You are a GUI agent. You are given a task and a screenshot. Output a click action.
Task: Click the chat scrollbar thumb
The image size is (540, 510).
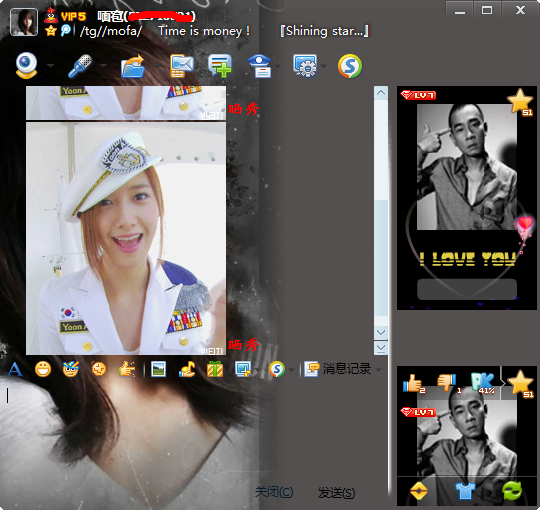[x=381, y=258]
